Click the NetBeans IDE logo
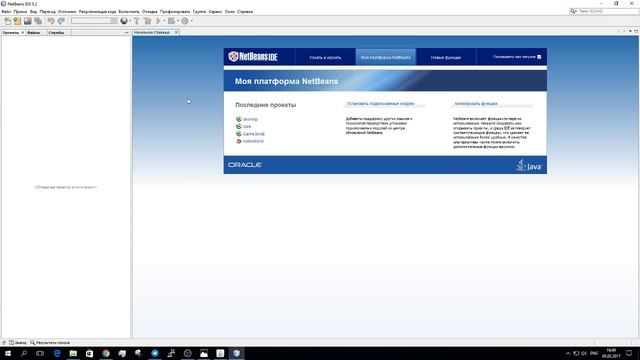 (253, 57)
